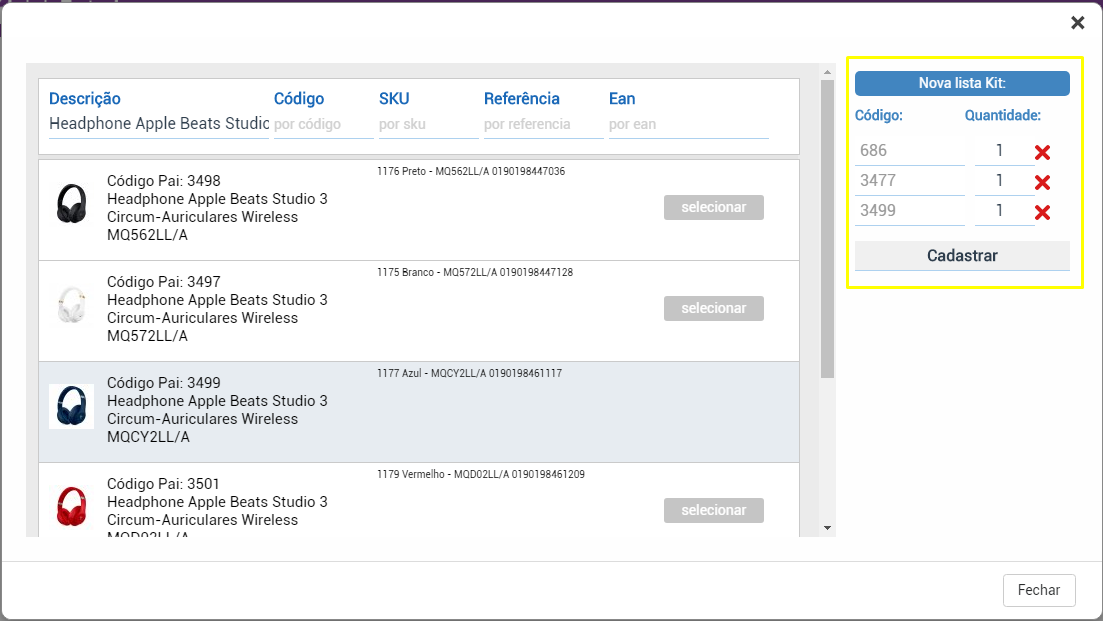
Task: Click the red headphone thumbnail
Action: coord(72,506)
